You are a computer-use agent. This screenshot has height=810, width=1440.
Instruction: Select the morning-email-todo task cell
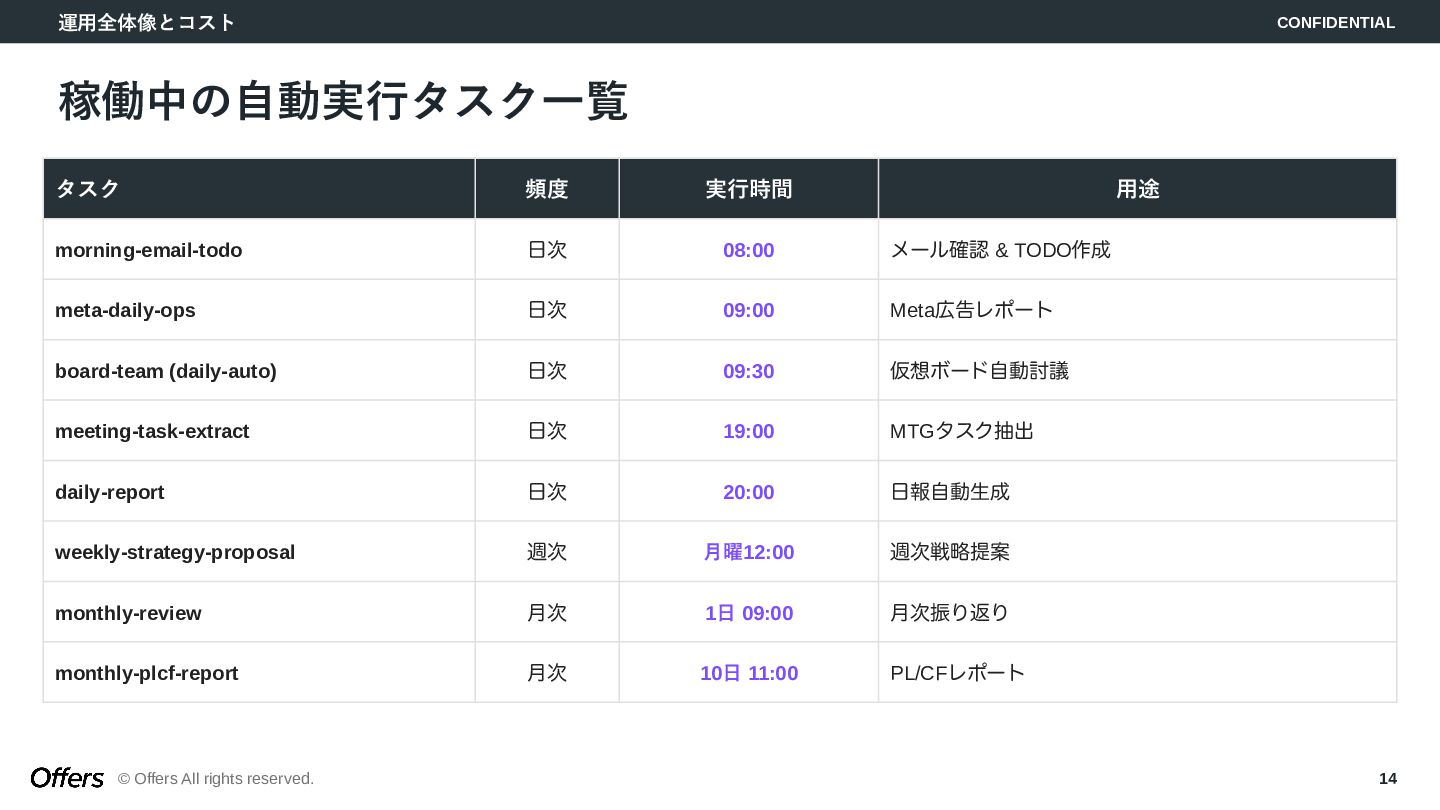pos(149,250)
